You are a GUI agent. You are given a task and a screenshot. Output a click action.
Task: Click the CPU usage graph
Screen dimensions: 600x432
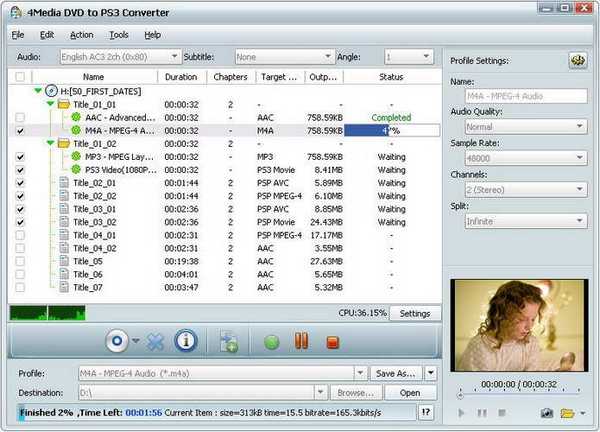[47, 313]
